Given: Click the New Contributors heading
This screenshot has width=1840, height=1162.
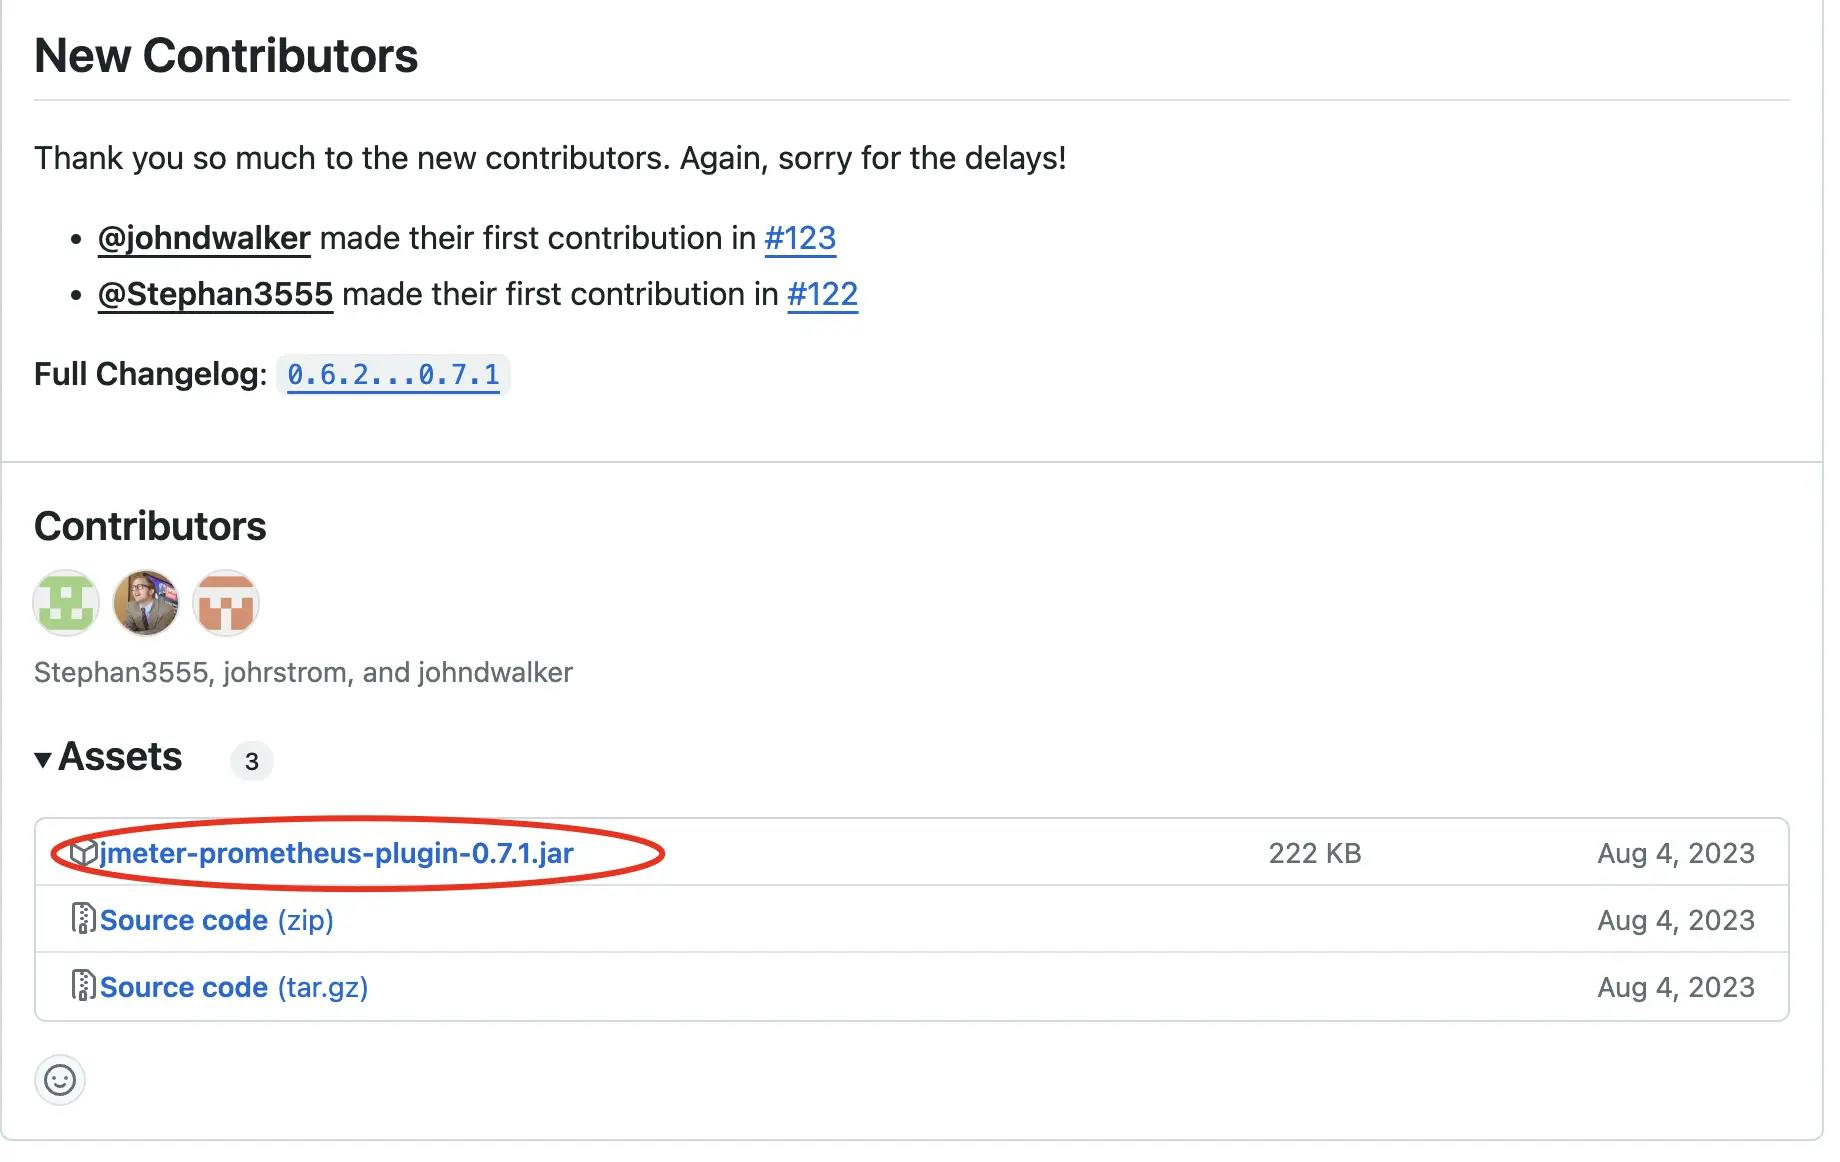Looking at the screenshot, I should click(x=226, y=56).
